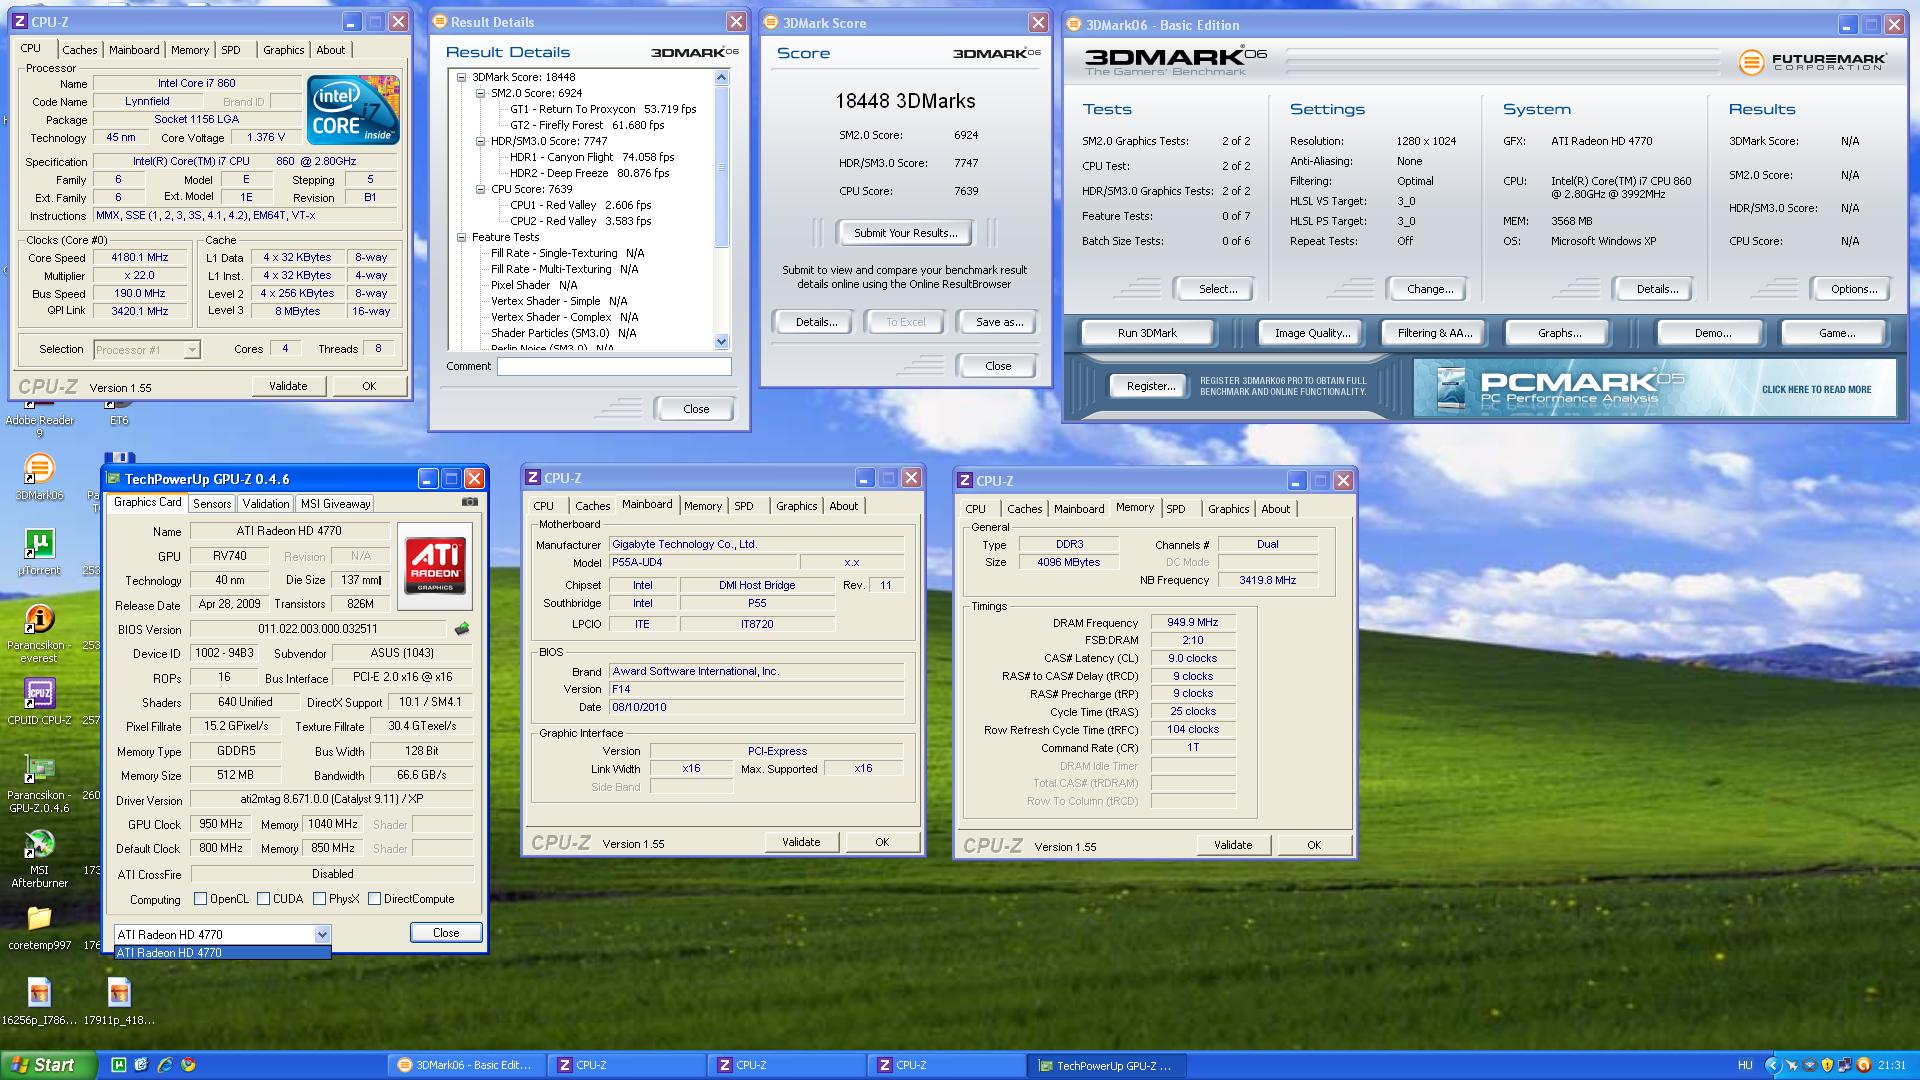The image size is (1920, 1080).
Task: Click the Start button
Action: pyautogui.click(x=49, y=1065)
